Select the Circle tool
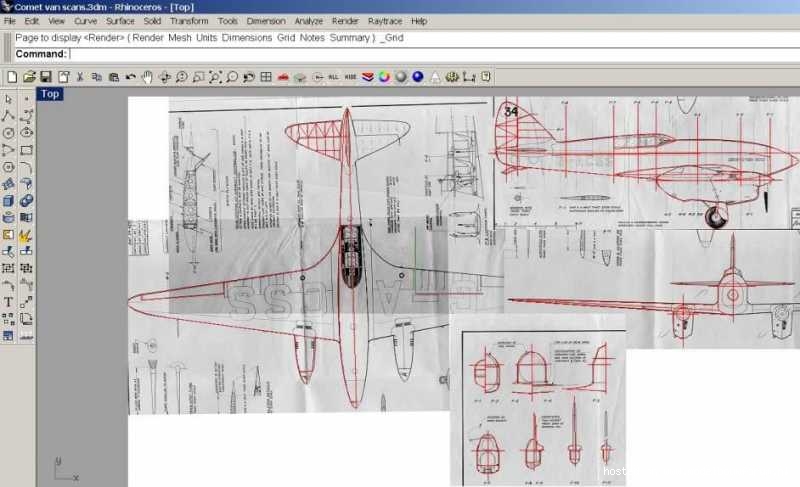The width and height of the screenshot is (800, 487). coord(8,133)
